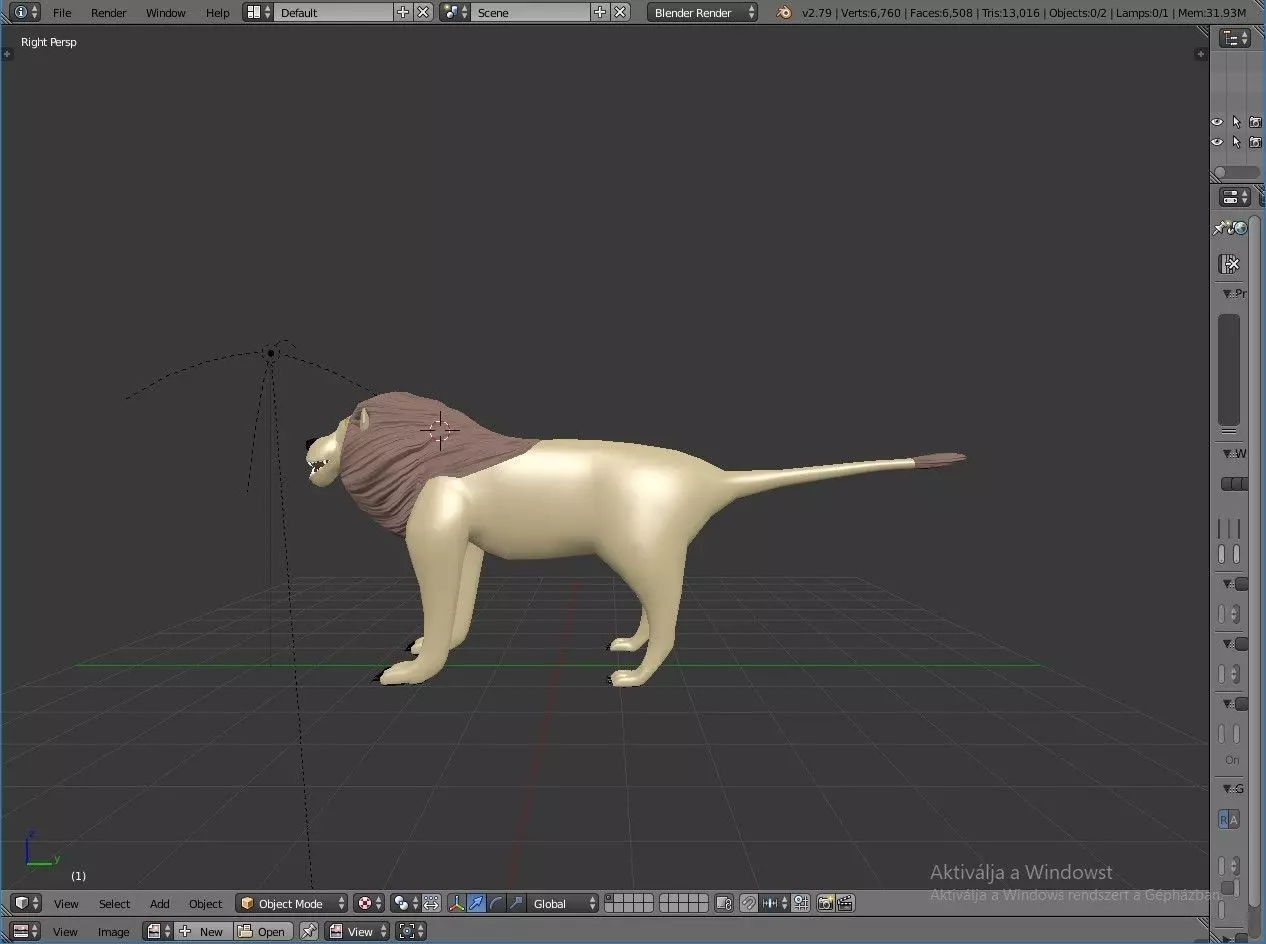Click the New image button
The height and width of the screenshot is (944, 1266).
point(203,931)
